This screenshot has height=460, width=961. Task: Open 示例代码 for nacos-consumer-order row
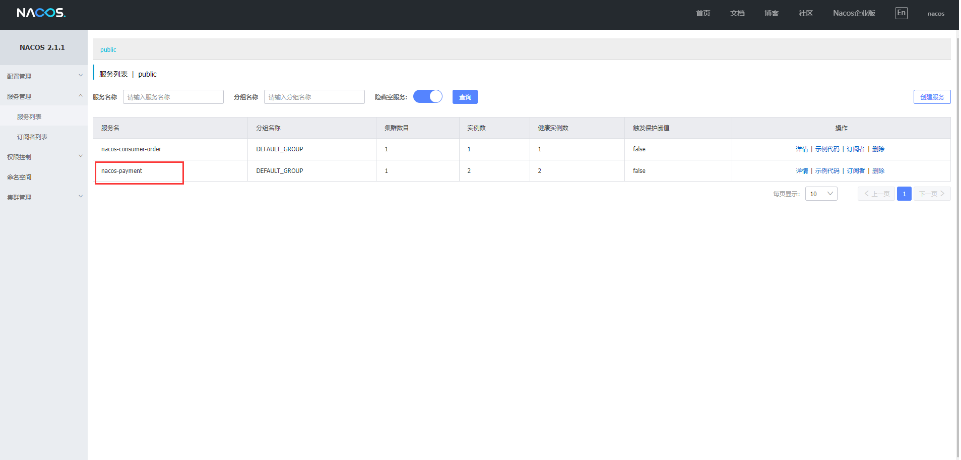tap(827, 149)
